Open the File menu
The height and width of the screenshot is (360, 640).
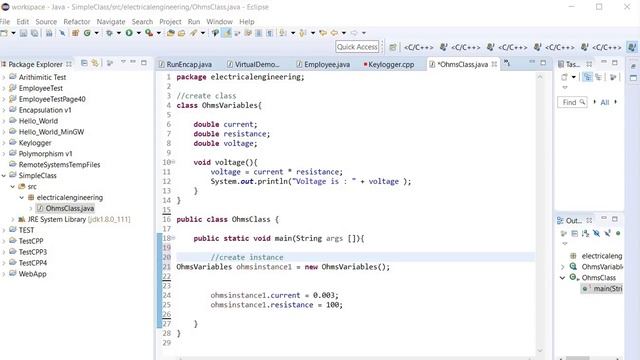coord(5,22)
